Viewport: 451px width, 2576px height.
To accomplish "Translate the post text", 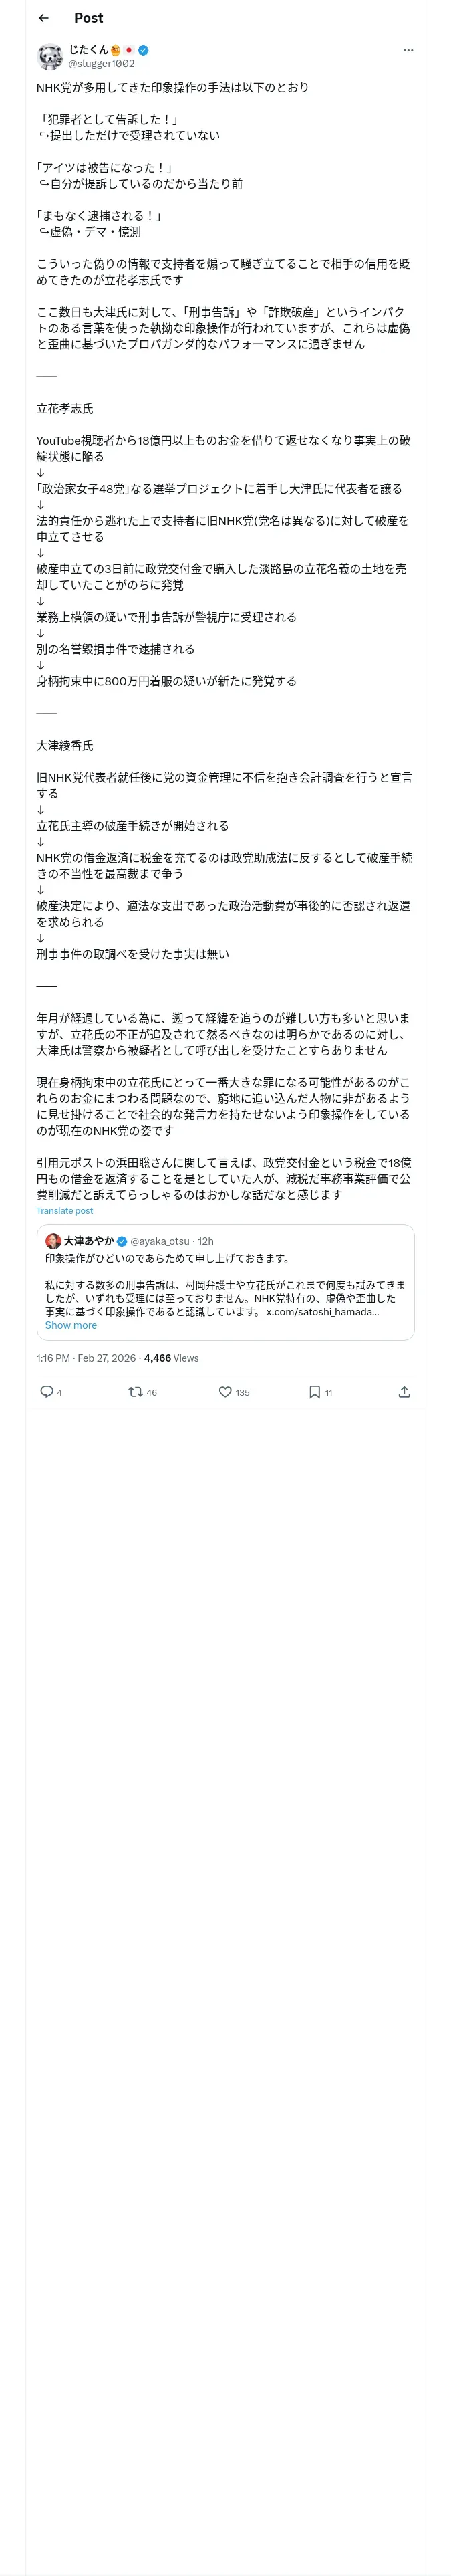I will coord(65,1211).
